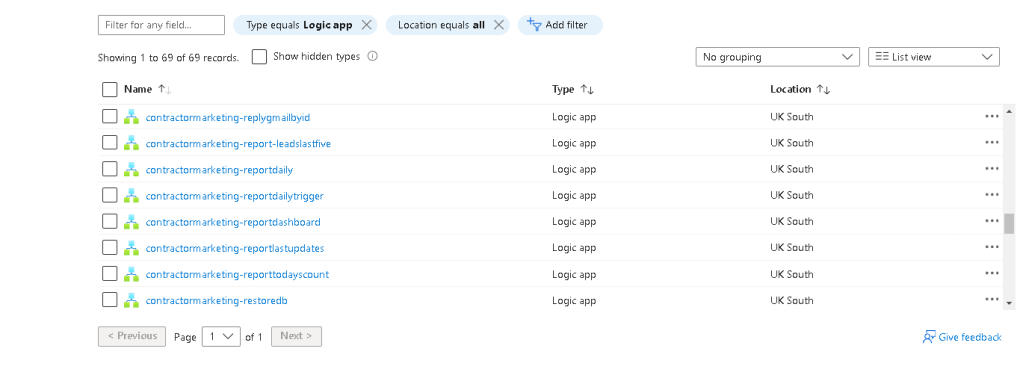Image resolution: width=1023 pixels, height=381 pixels.
Task: Click Logic app type in contractormarketing-reportdaily row
Action: pos(574,169)
